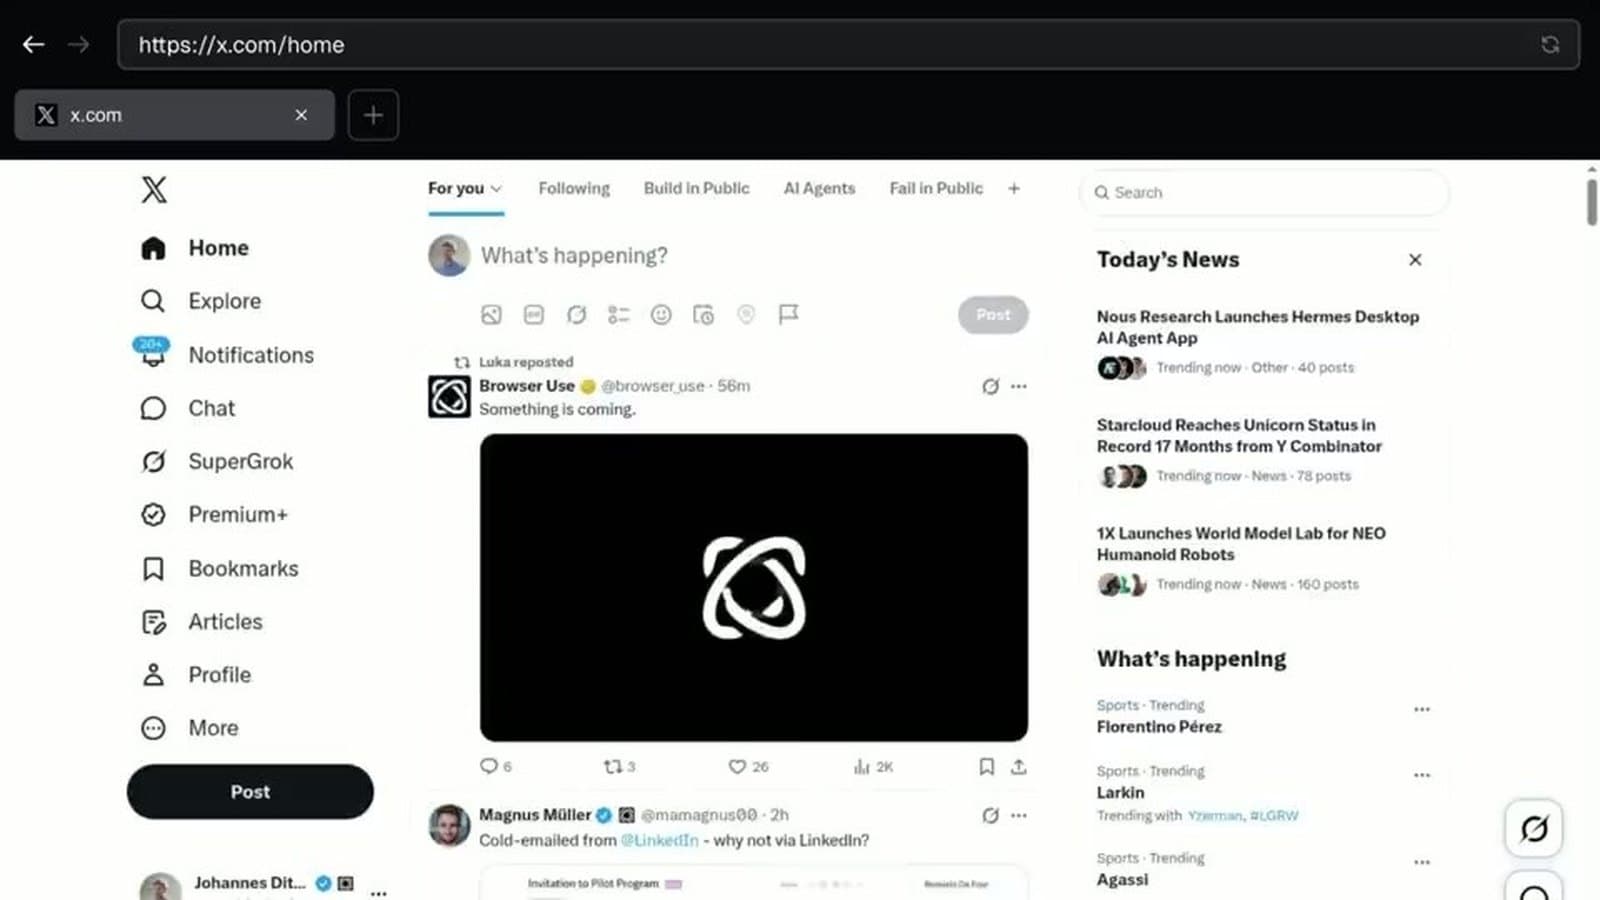Open Articles in sidebar

coord(201,621)
